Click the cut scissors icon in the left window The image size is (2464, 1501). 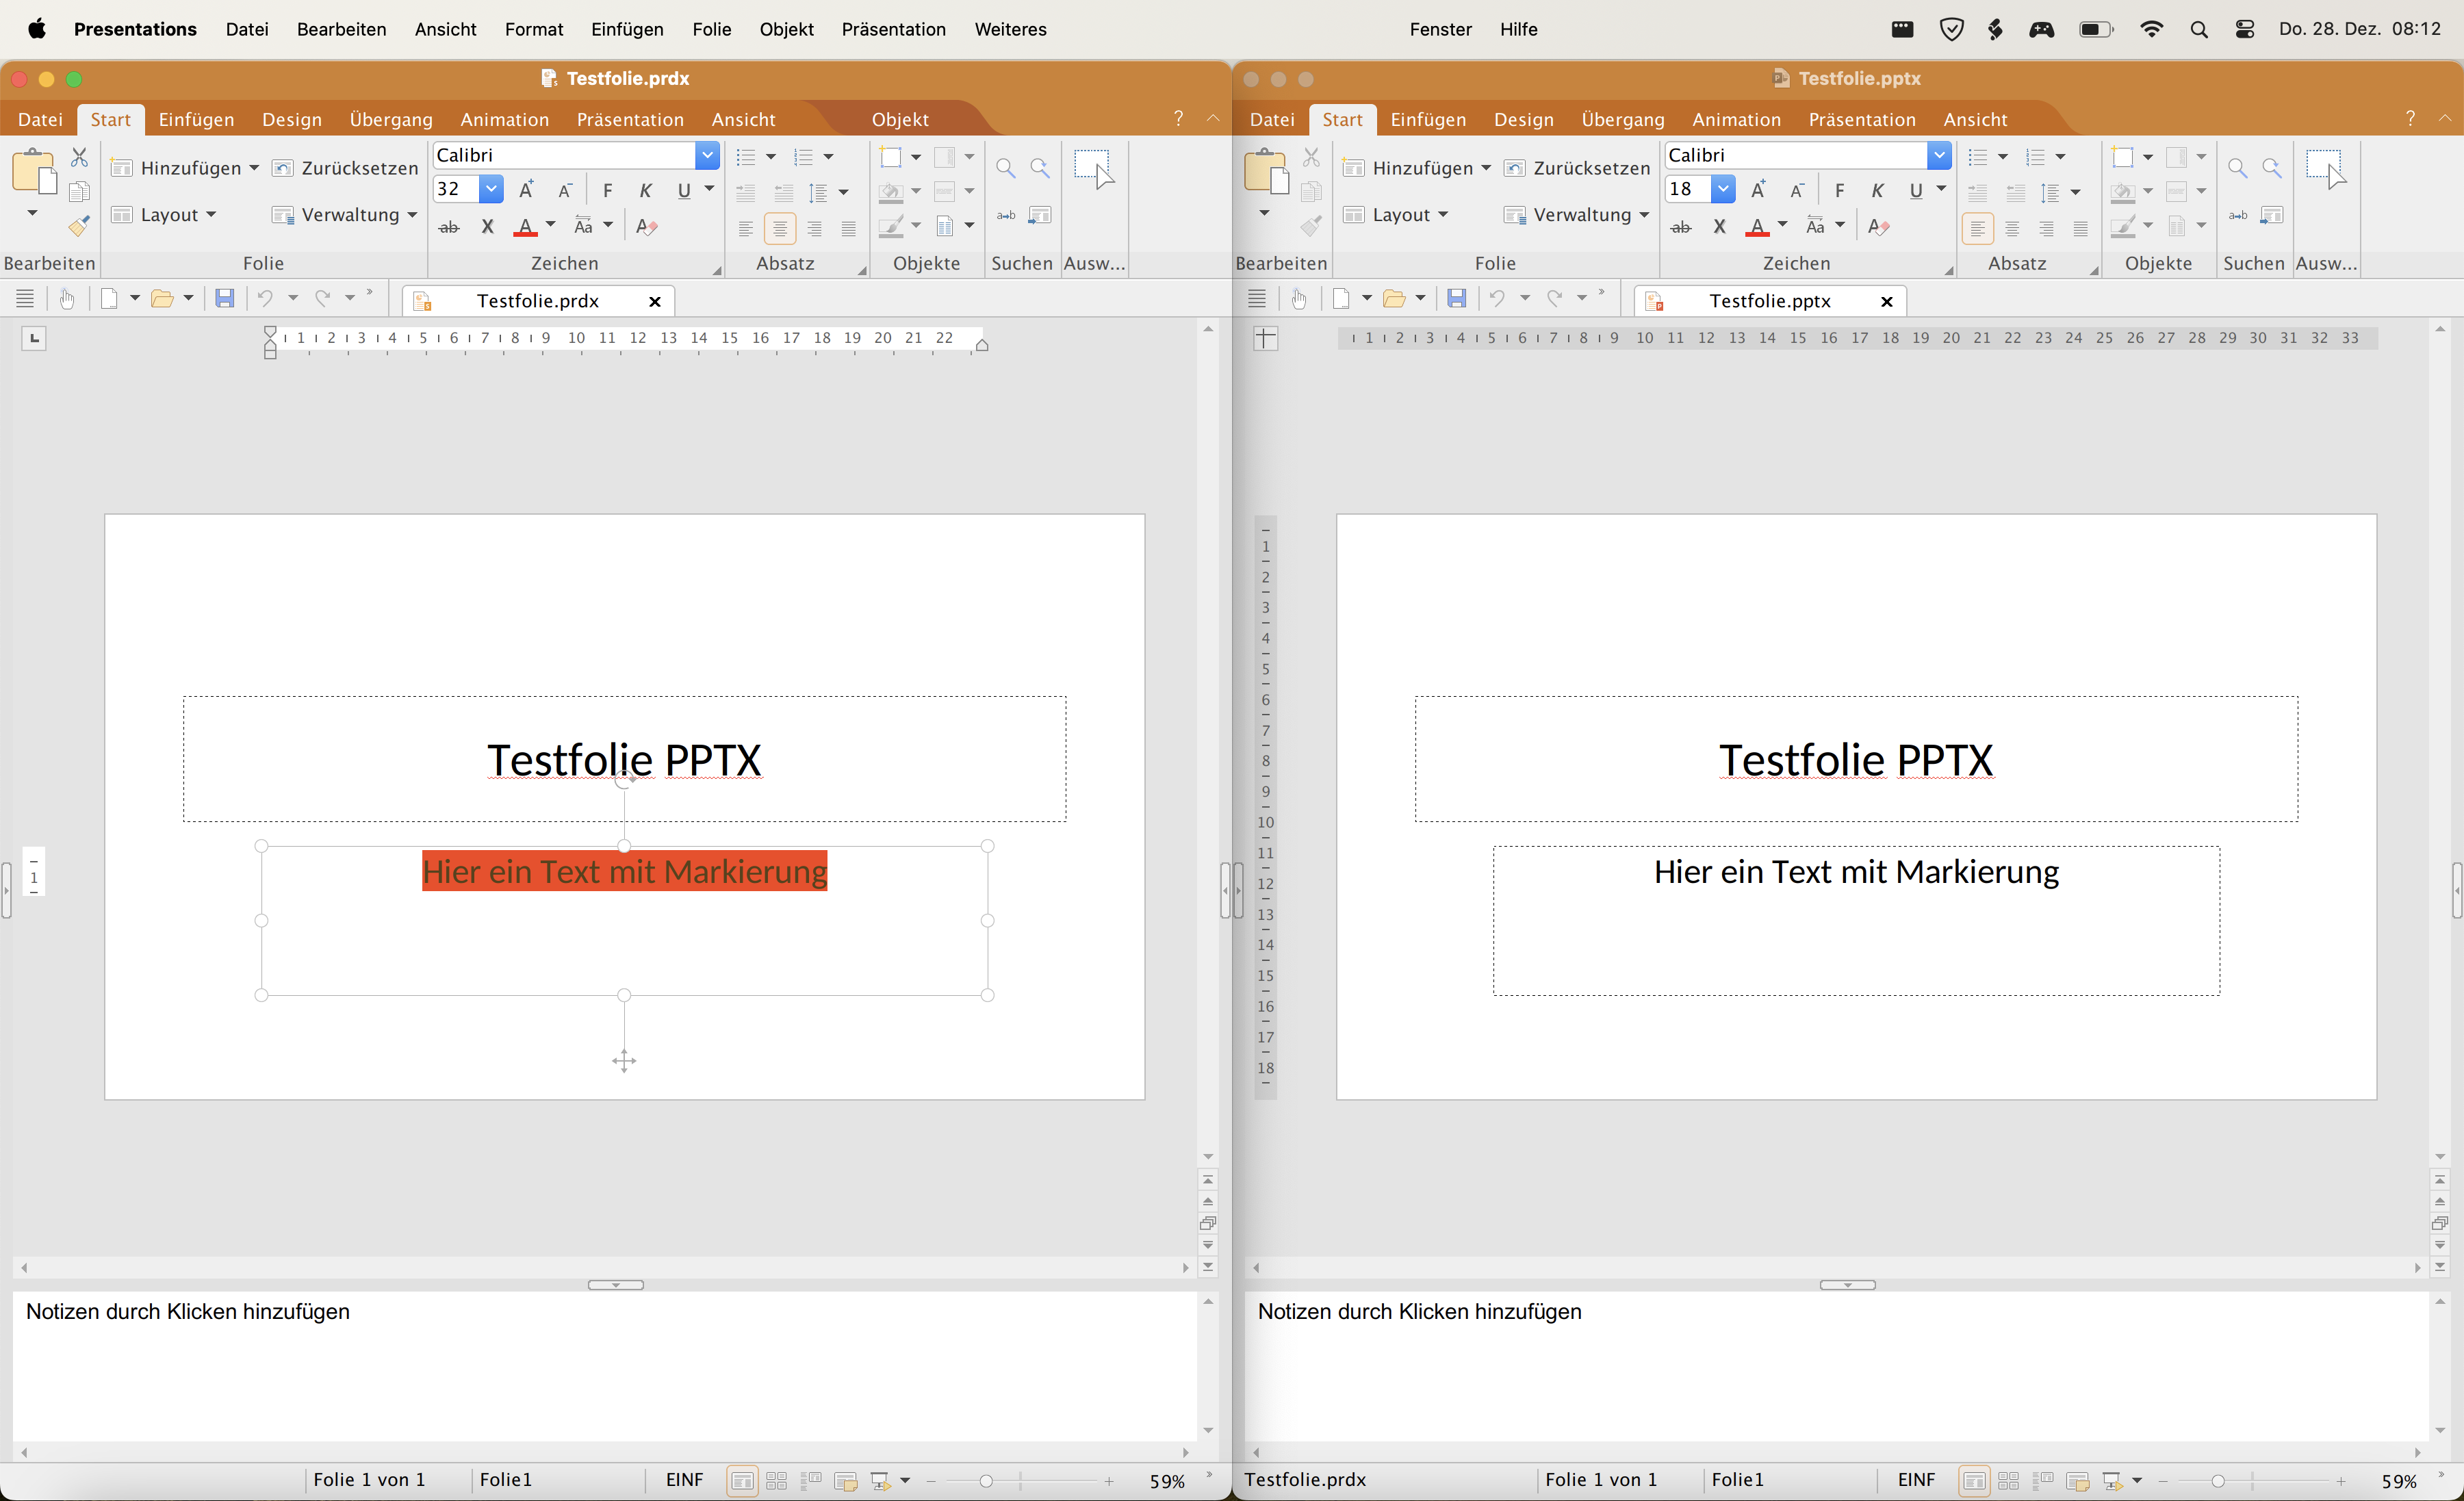tap(79, 157)
